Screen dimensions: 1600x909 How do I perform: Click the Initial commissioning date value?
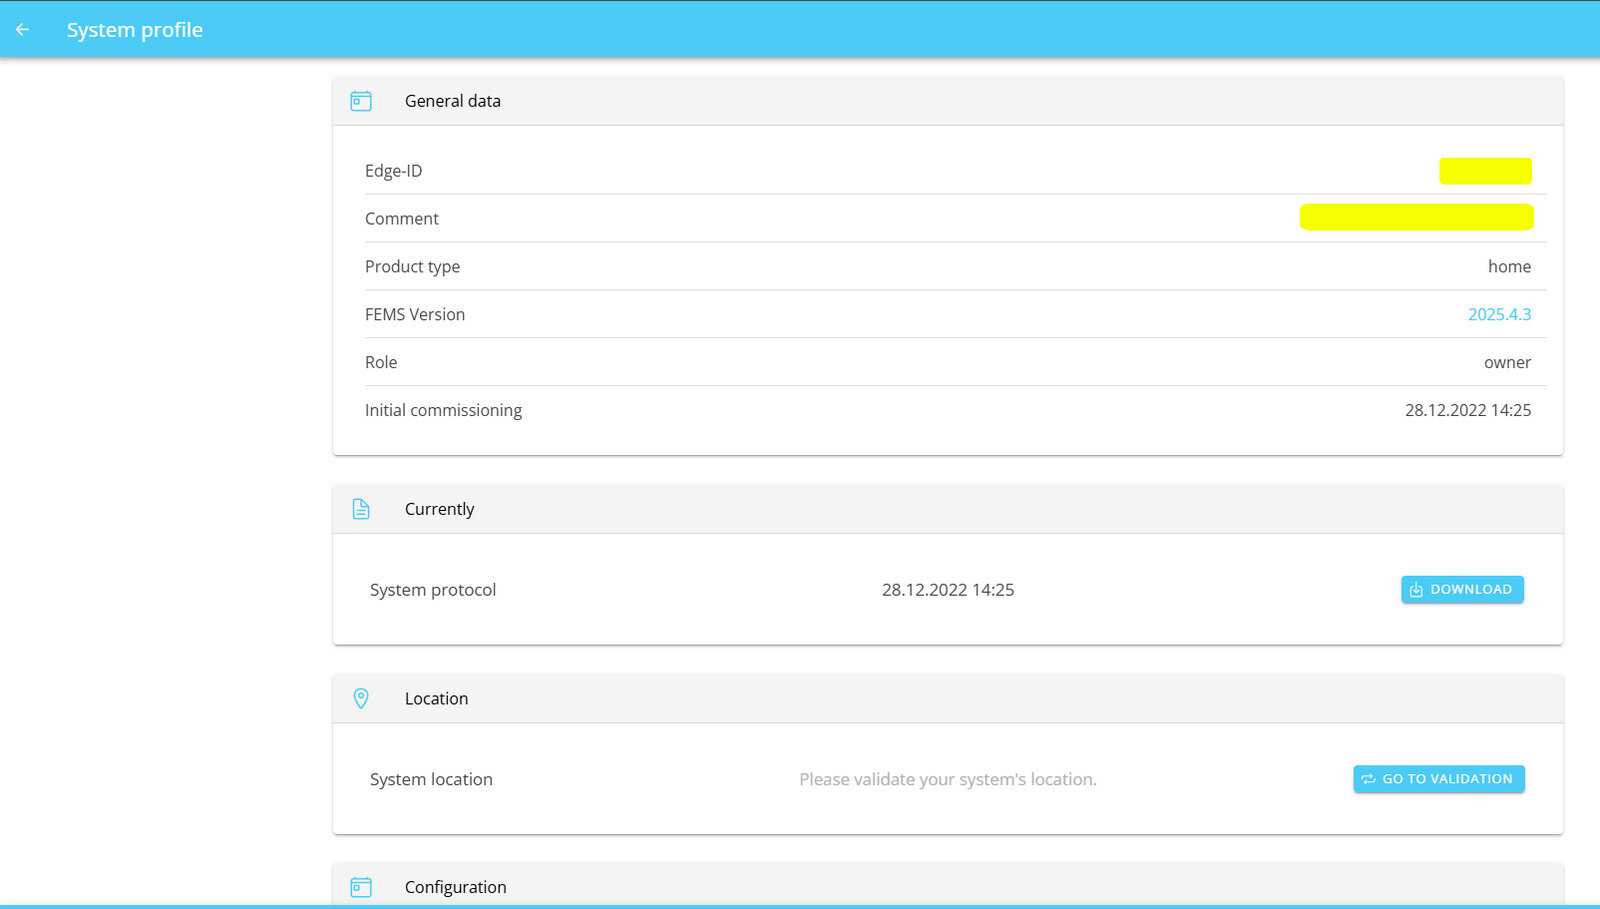tap(1467, 410)
